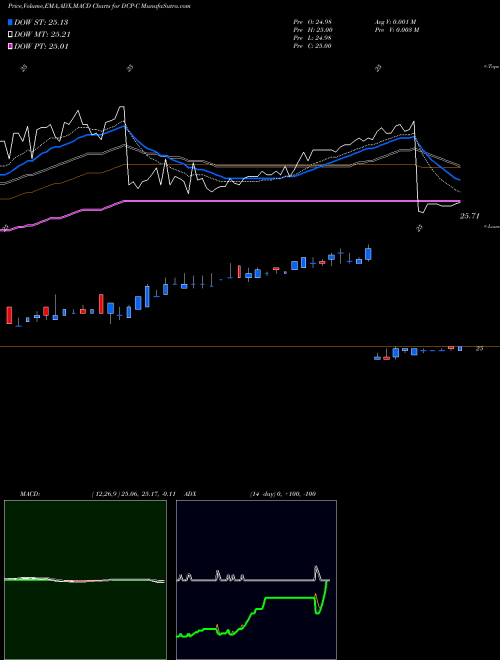Click the Pre L: 24.98 value

click(313, 38)
